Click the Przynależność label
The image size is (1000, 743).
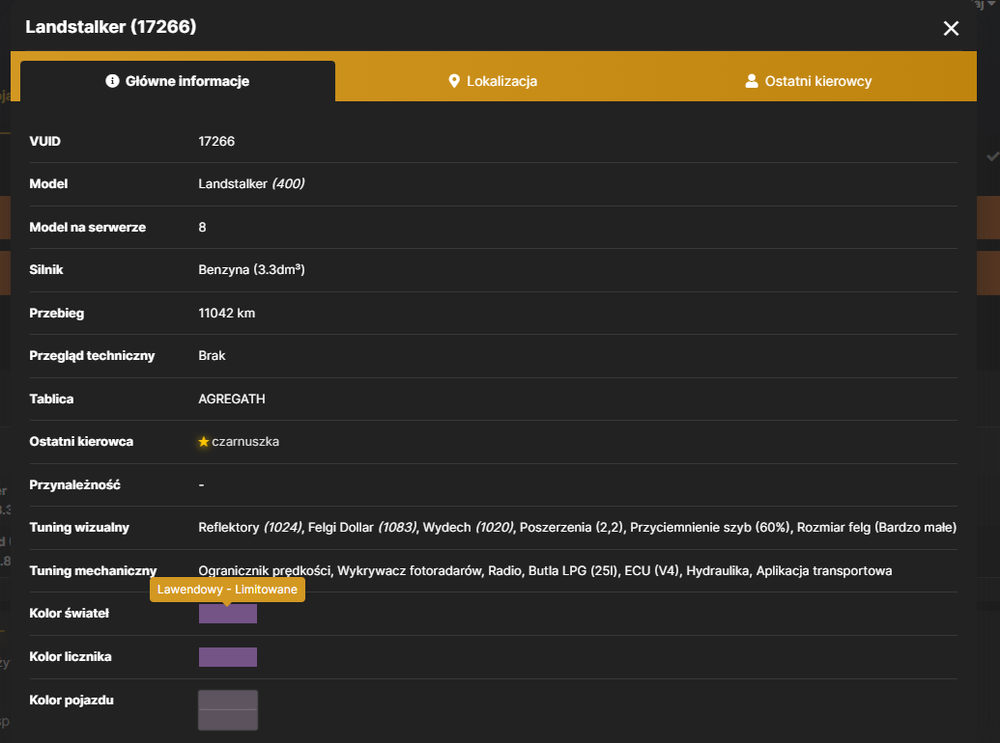[75, 485]
